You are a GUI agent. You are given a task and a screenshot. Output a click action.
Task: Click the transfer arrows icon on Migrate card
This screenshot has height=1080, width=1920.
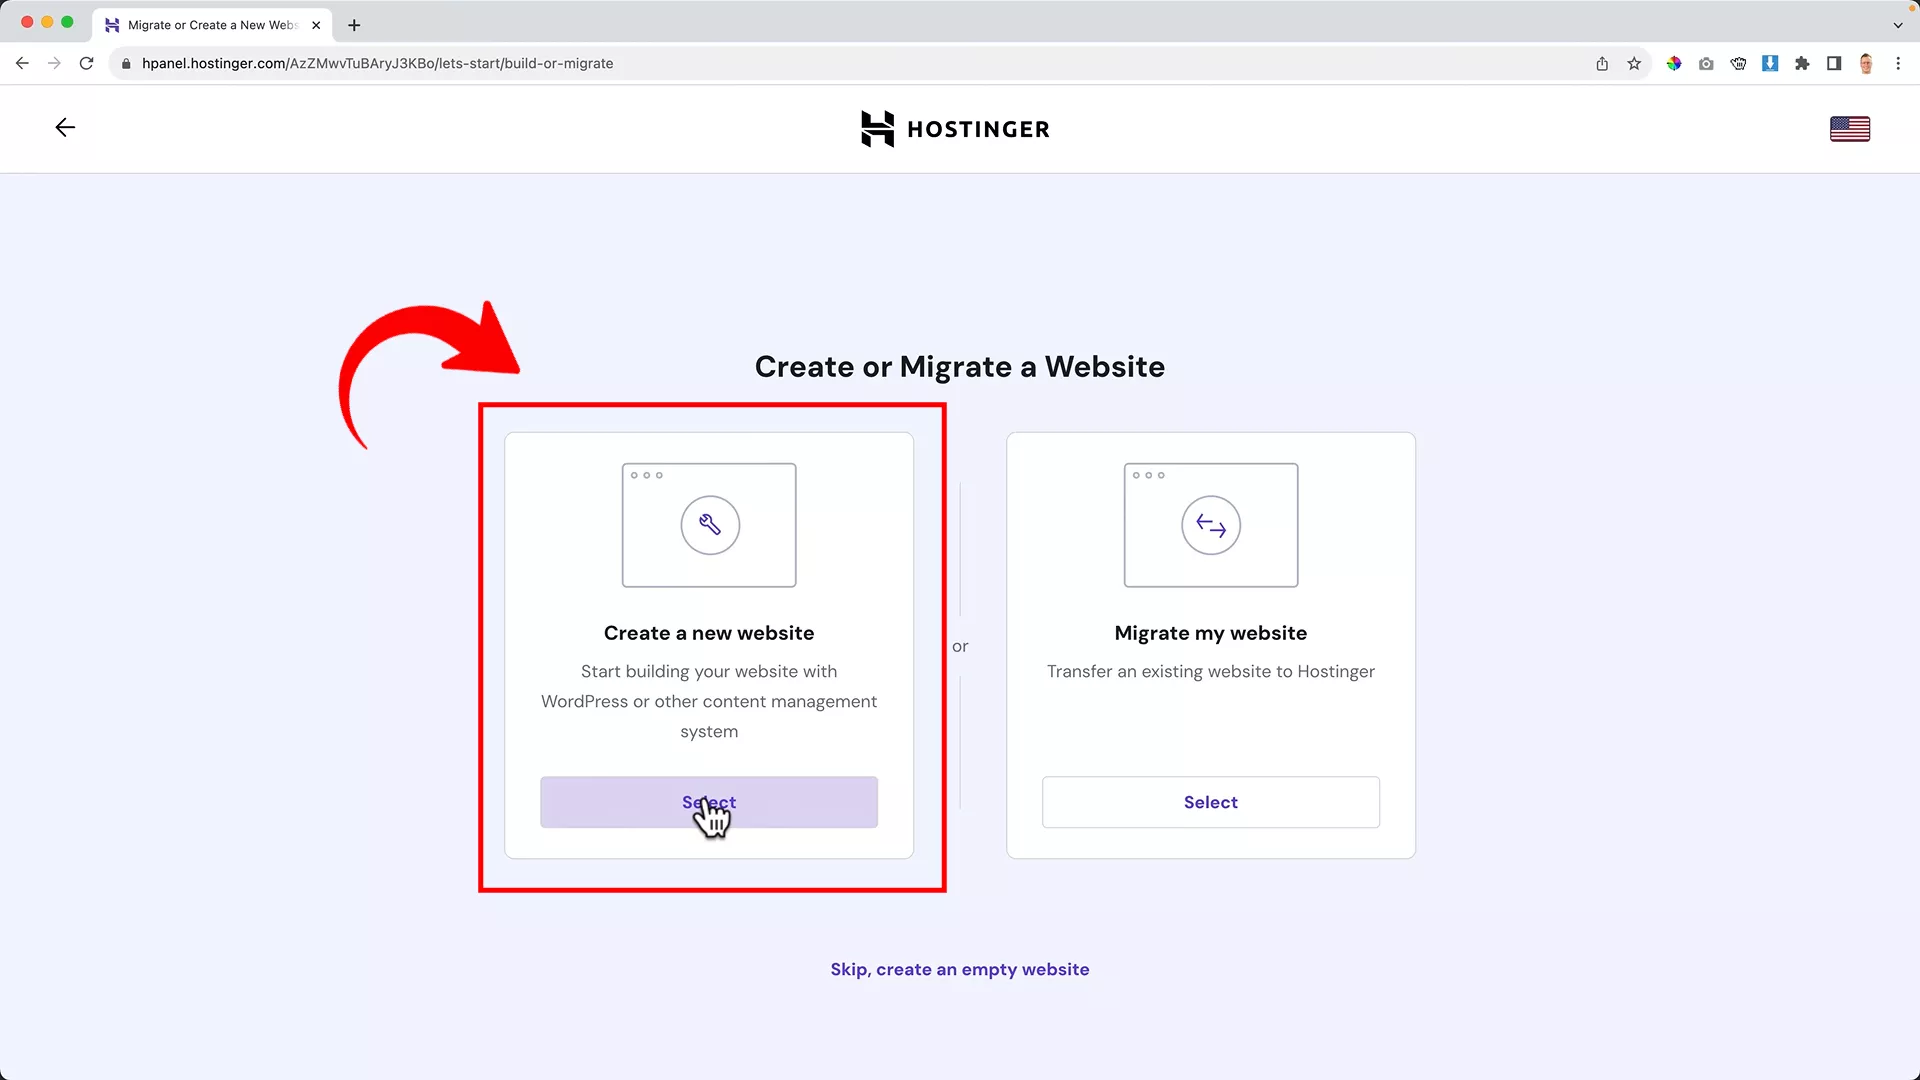(x=1210, y=525)
